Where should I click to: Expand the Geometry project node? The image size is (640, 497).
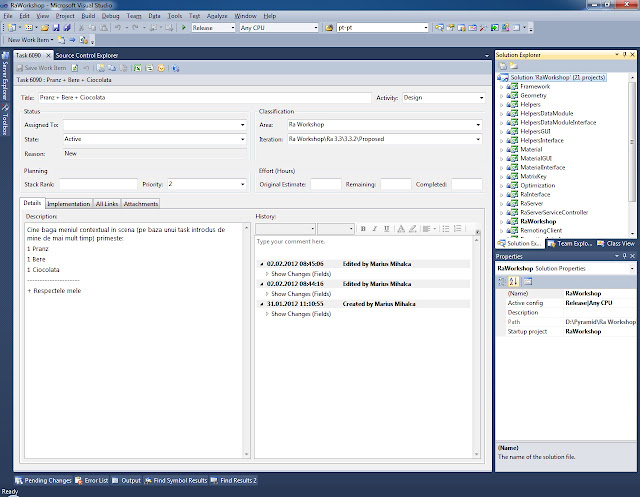pyautogui.click(x=502, y=95)
